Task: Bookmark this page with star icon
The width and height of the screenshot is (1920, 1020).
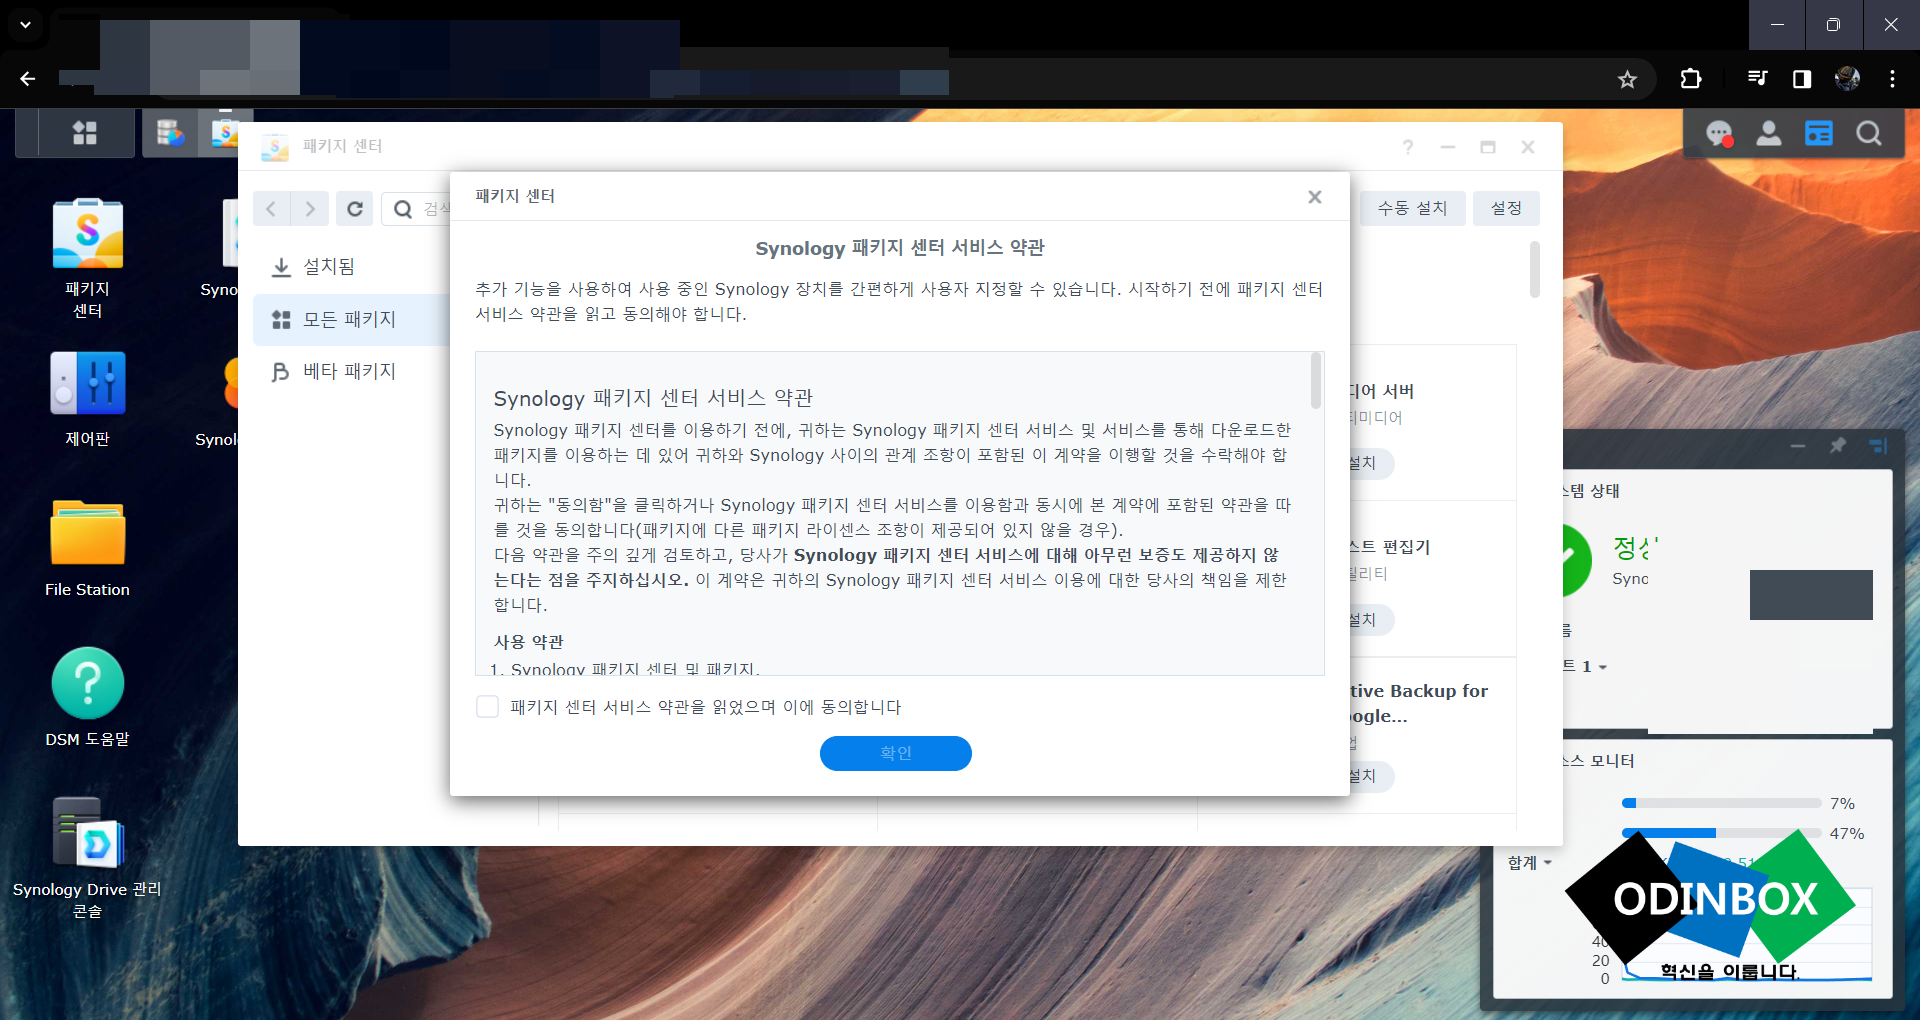Action: [x=1627, y=79]
